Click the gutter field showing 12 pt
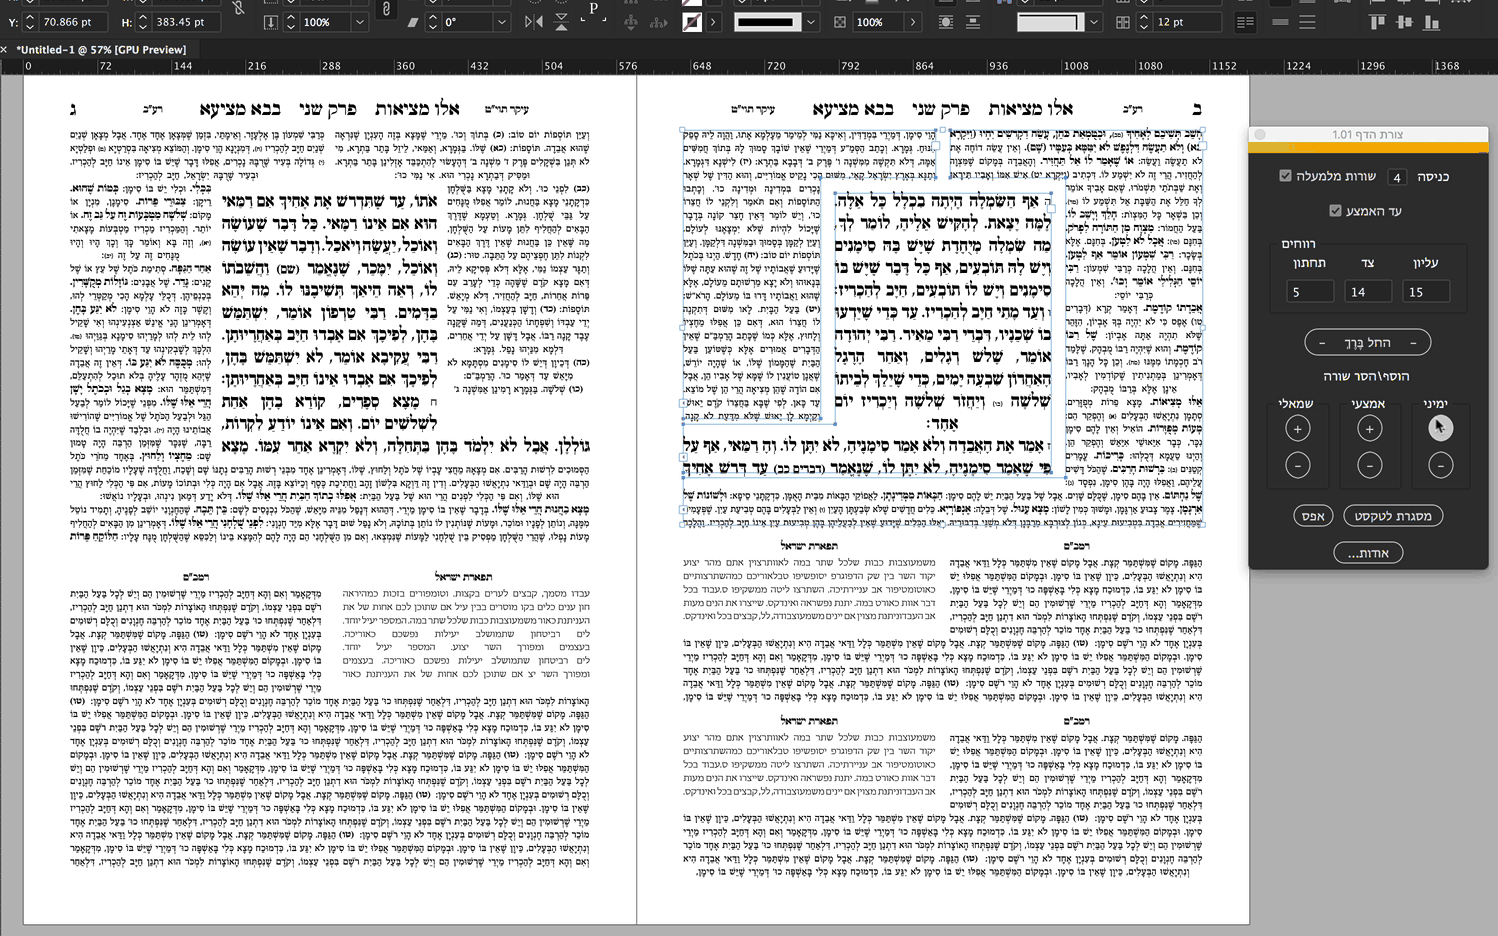The height and width of the screenshot is (936, 1498). point(1187,22)
